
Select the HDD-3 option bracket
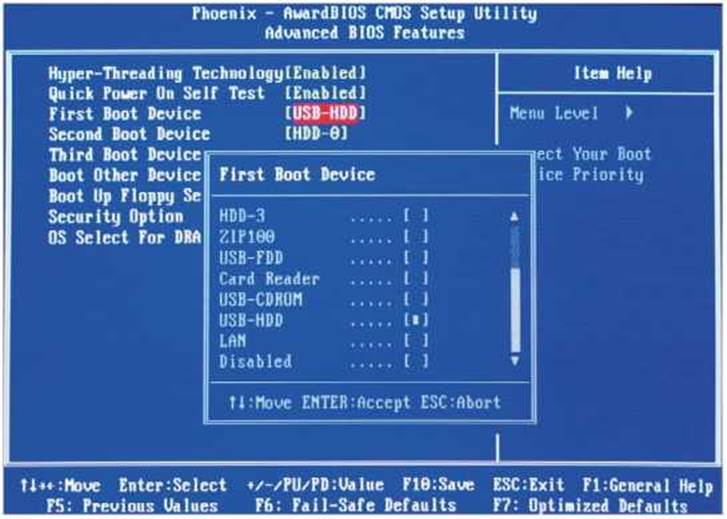415,216
